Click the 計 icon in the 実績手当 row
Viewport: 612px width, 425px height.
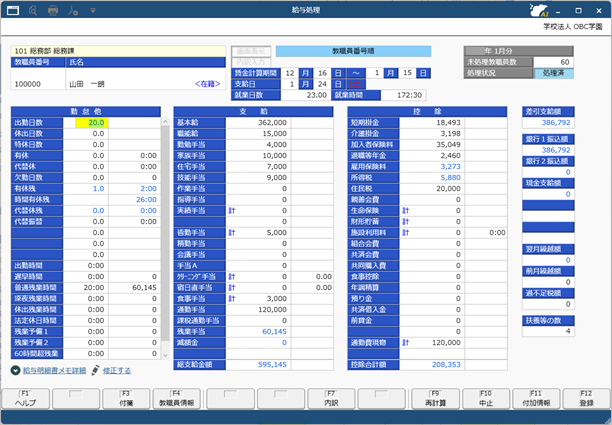tap(232, 211)
